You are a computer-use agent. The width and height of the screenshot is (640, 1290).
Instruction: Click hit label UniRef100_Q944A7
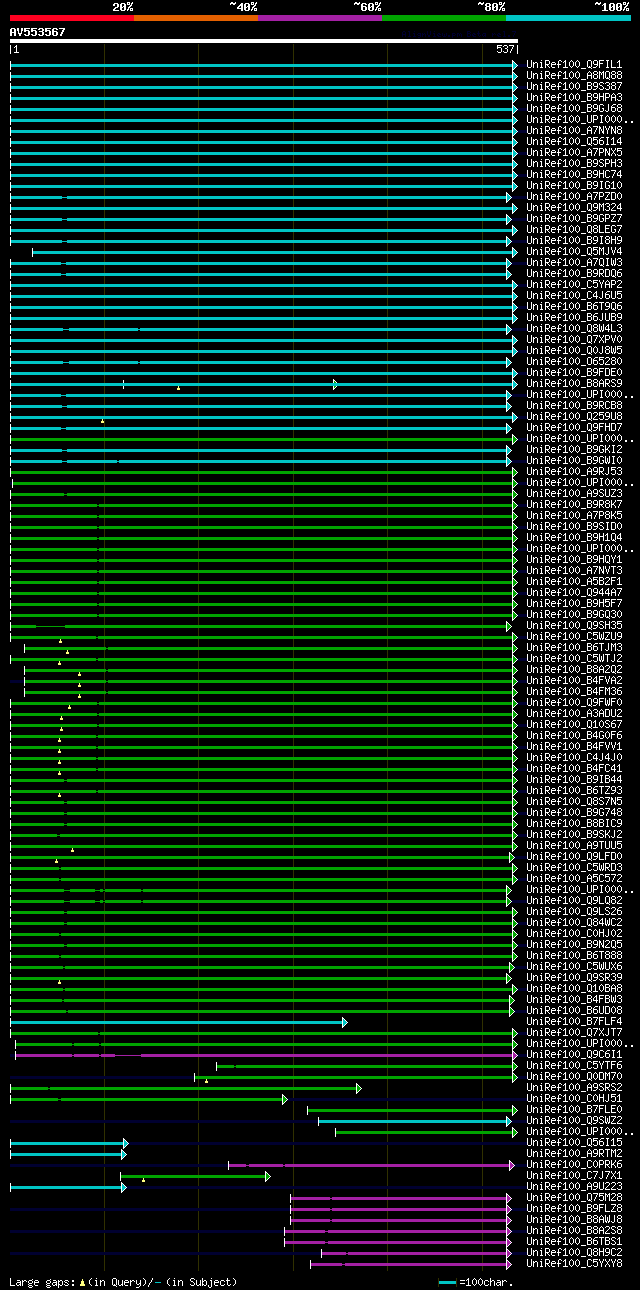click(574, 592)
